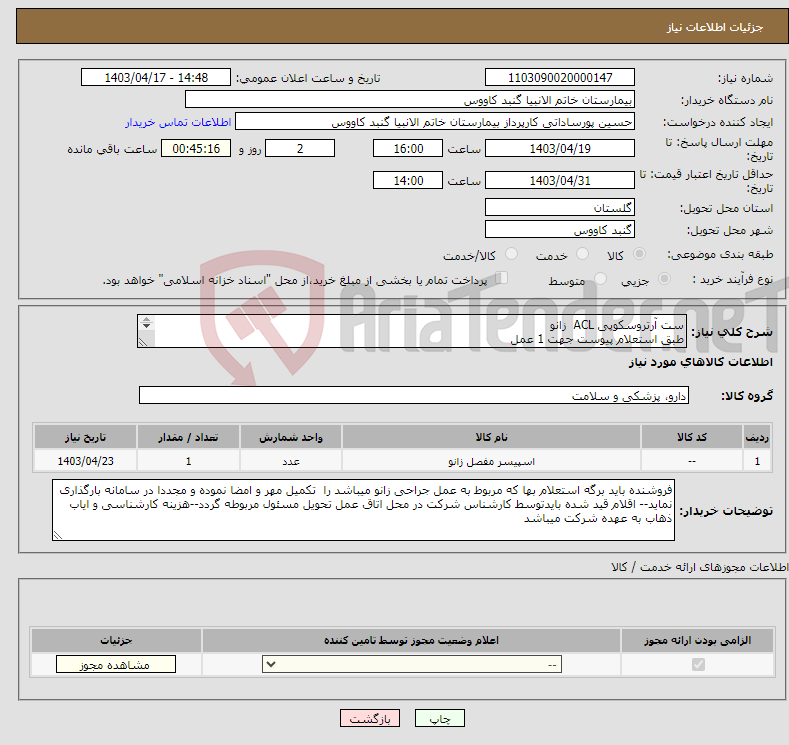
Task: Click the الزامی بودن ارائه مجوز header
Action: click(697, 640)
